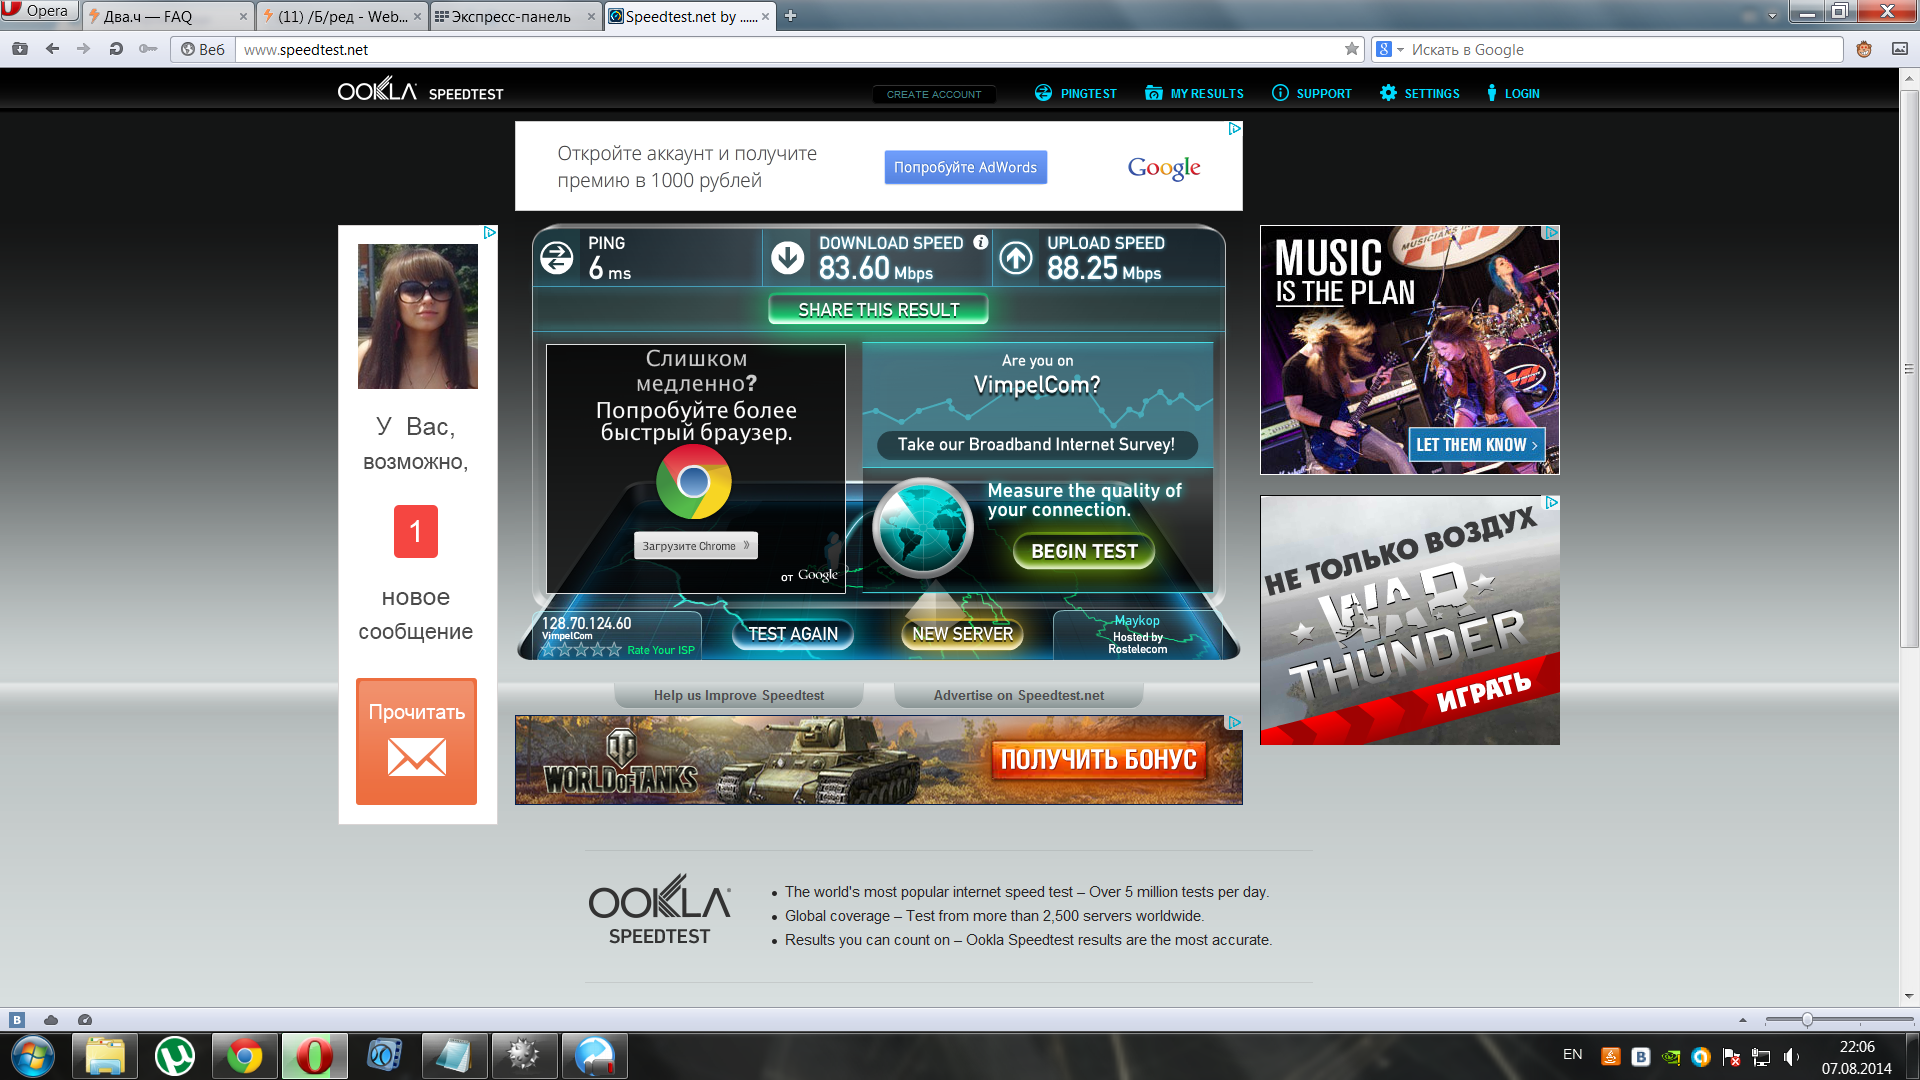
Task: Click SHARE THIS RESULT button
Action: tap(878, 310)
